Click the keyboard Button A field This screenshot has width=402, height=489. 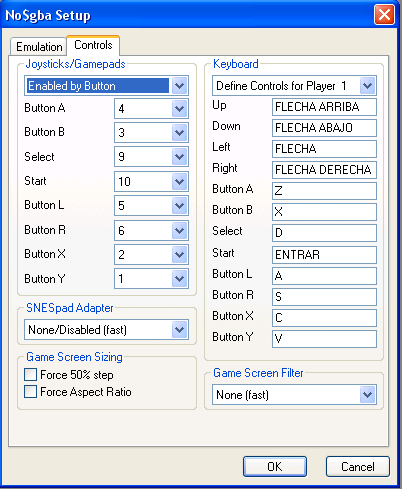[x=324, y=191]
